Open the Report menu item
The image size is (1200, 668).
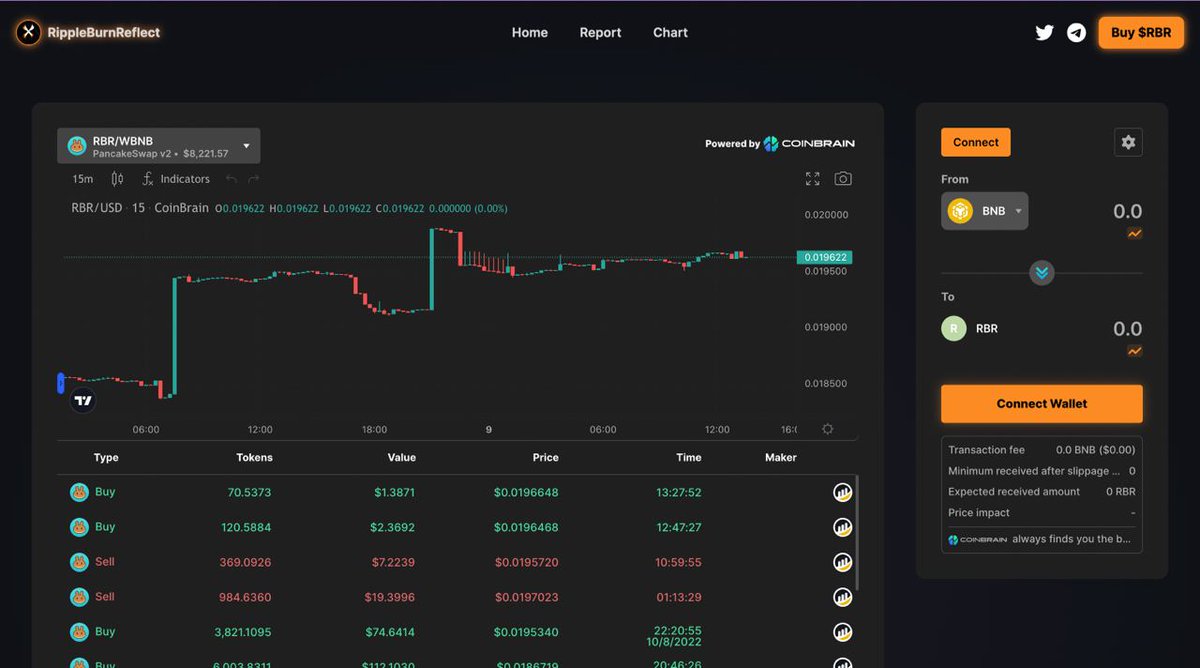click(x=600, y=33)
